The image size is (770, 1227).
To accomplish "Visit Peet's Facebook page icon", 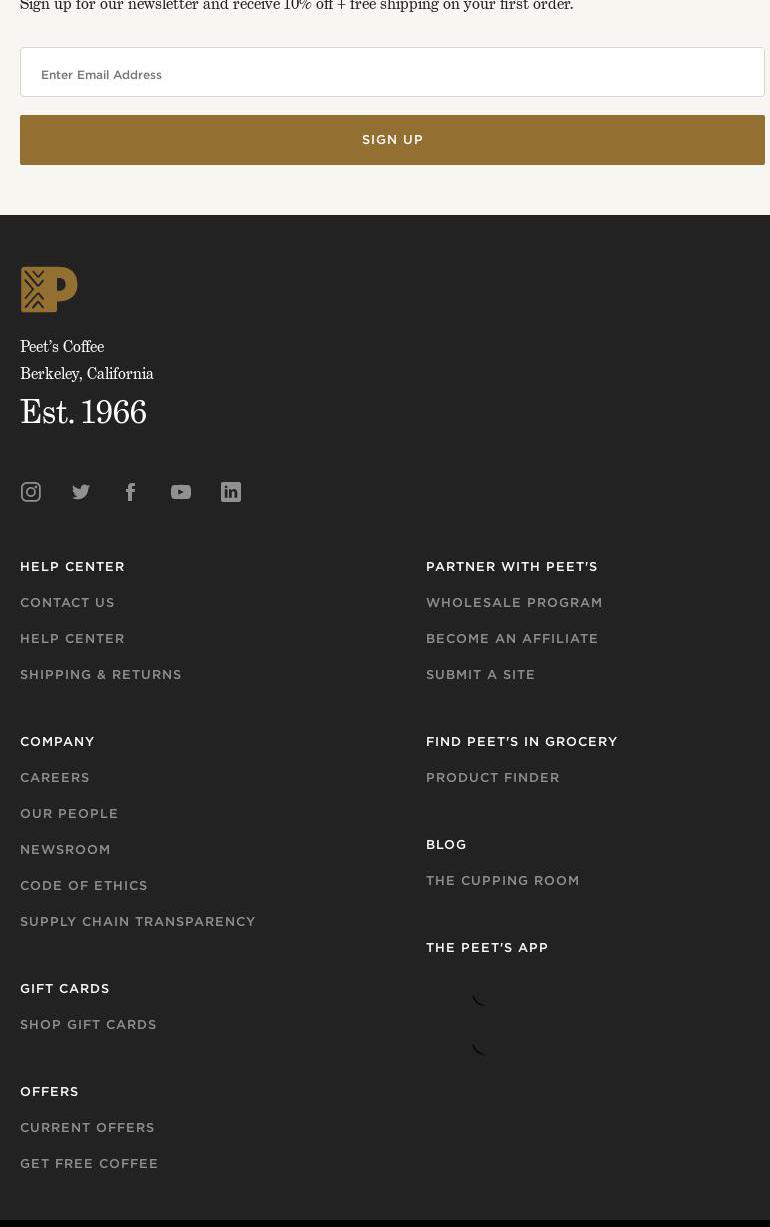I will pyautogui.click(x=131, y=492).
